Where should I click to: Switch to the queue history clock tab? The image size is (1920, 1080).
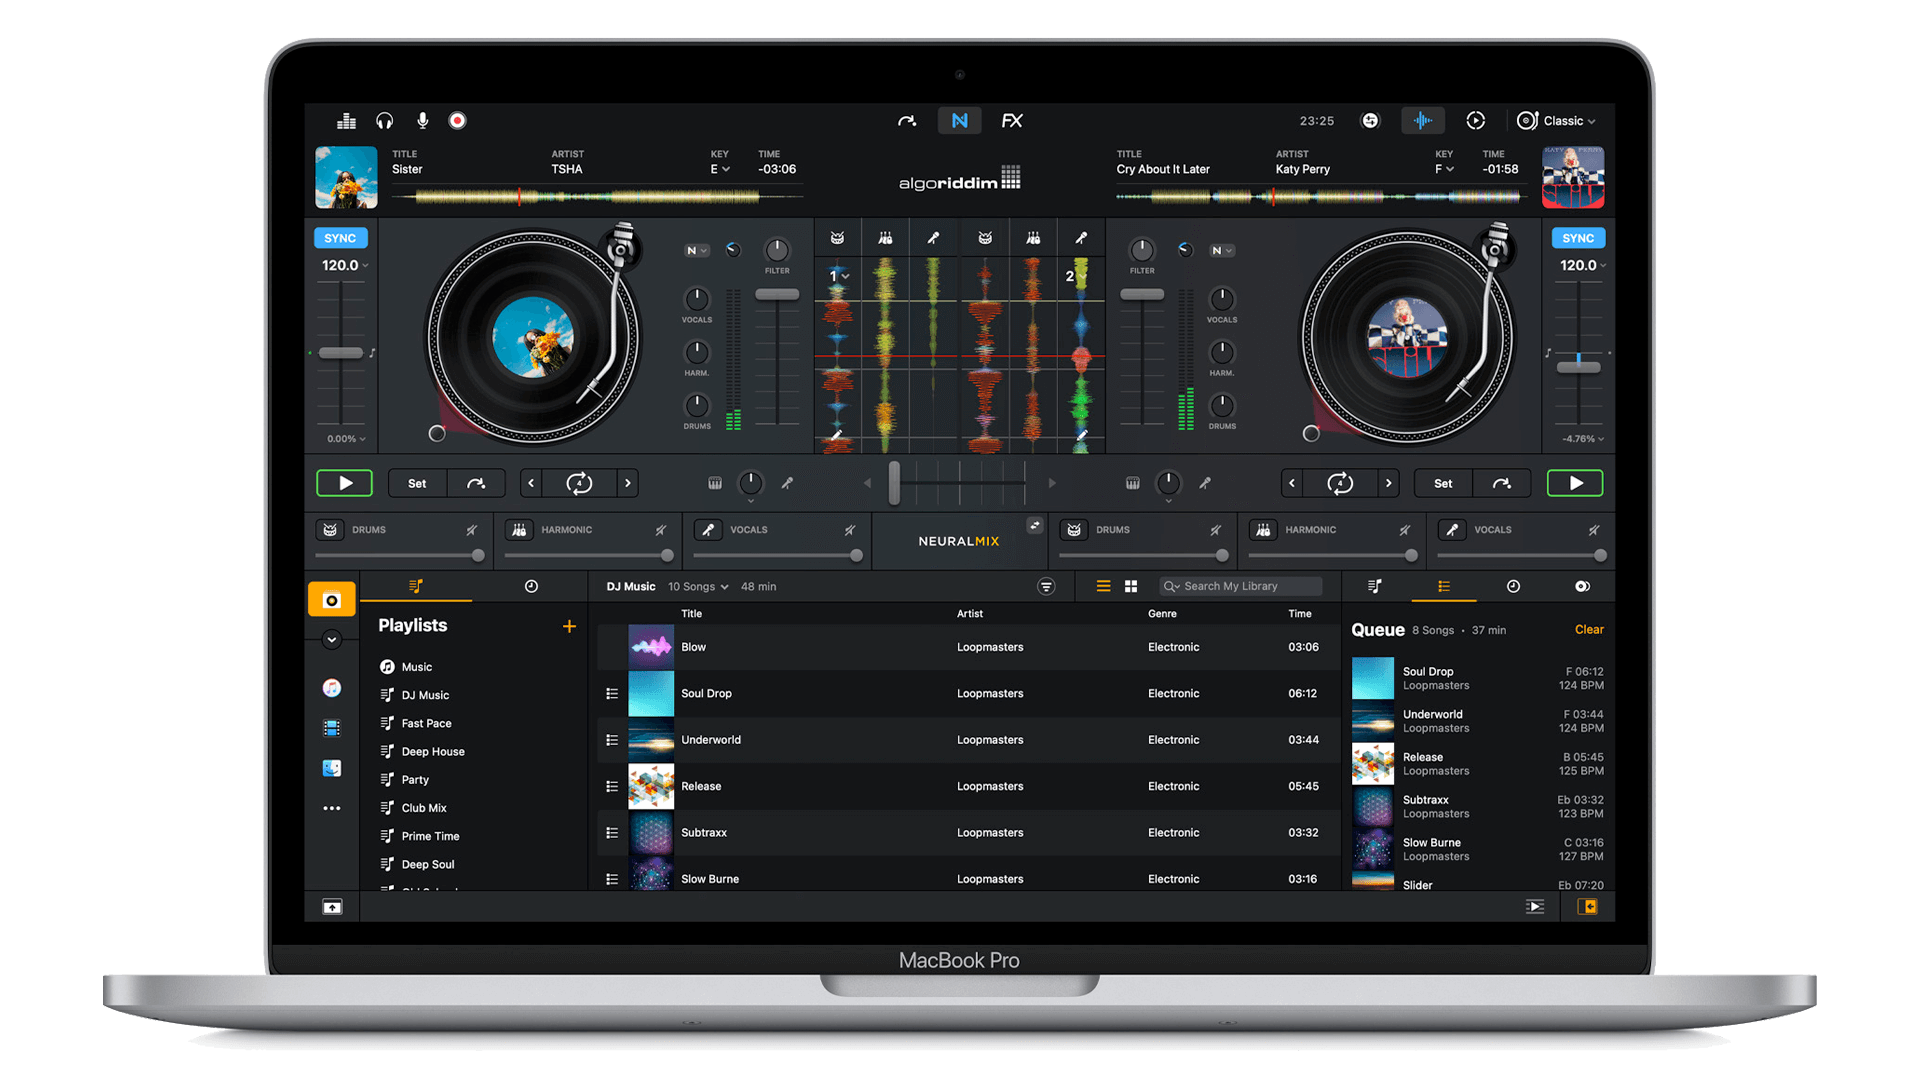[x=1513, y=587]
